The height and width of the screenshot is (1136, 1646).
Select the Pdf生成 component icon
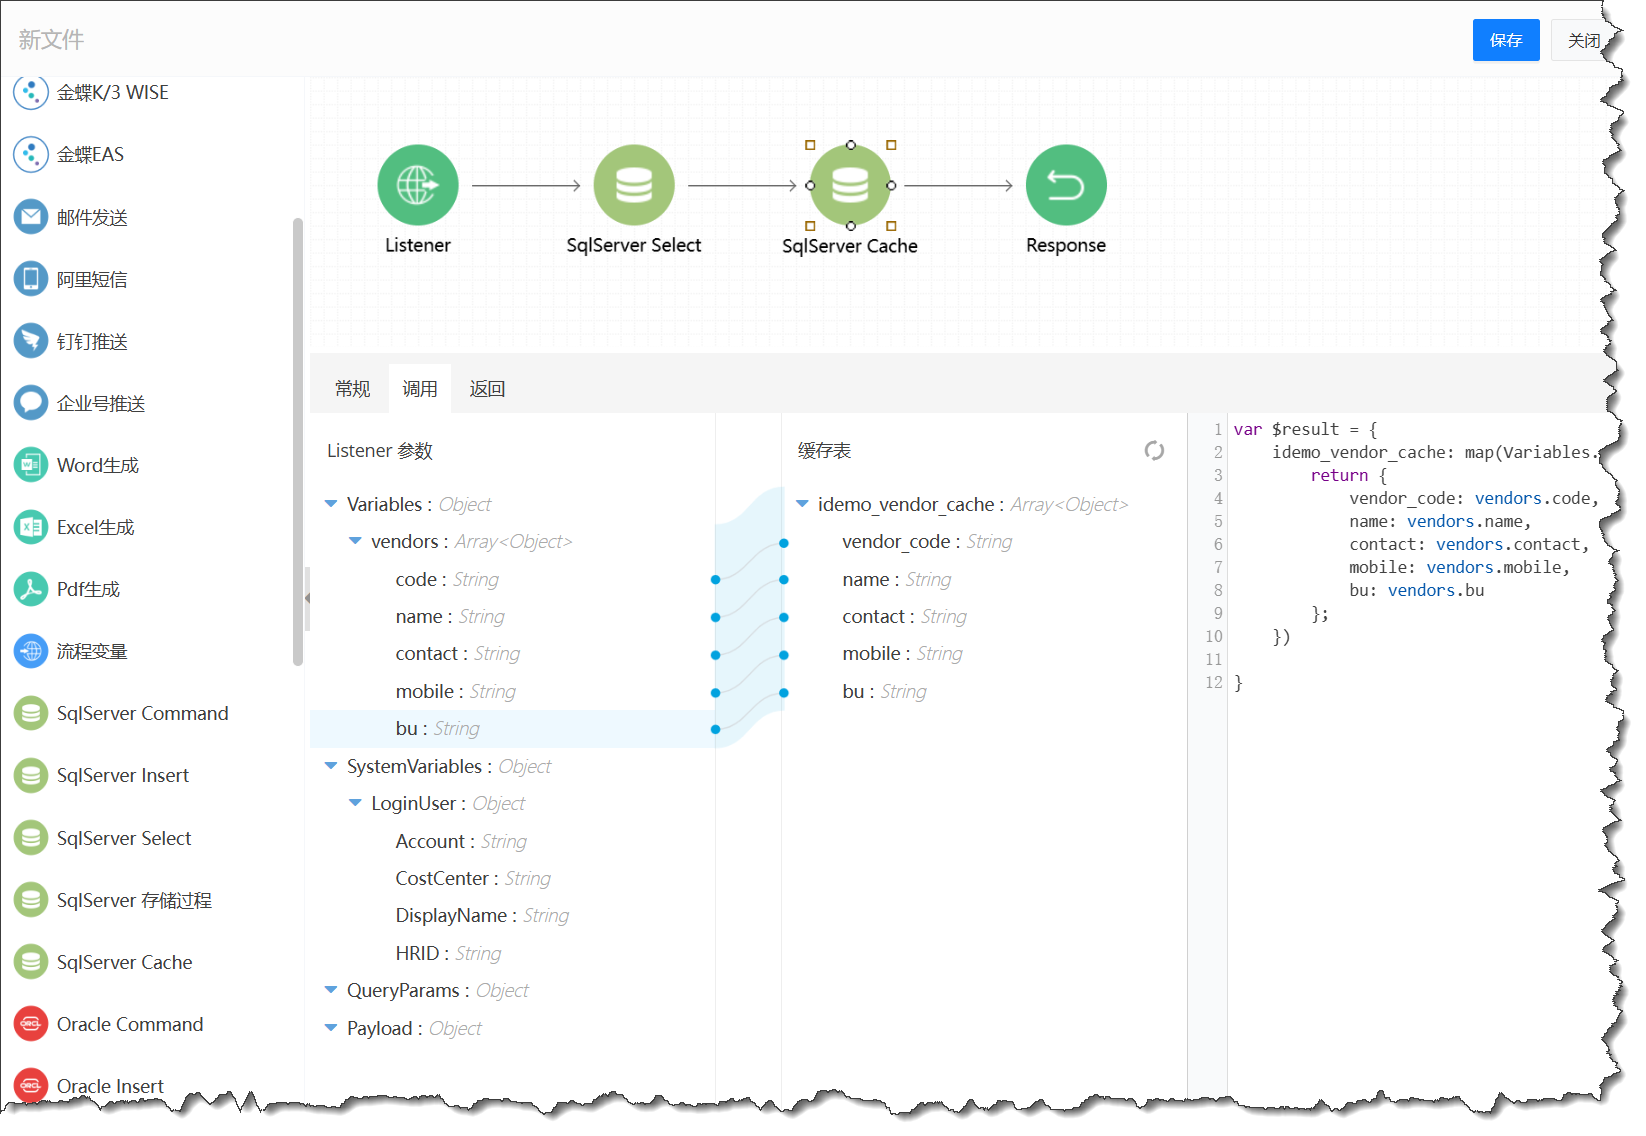pyautogui.click(x=31, y=589)
